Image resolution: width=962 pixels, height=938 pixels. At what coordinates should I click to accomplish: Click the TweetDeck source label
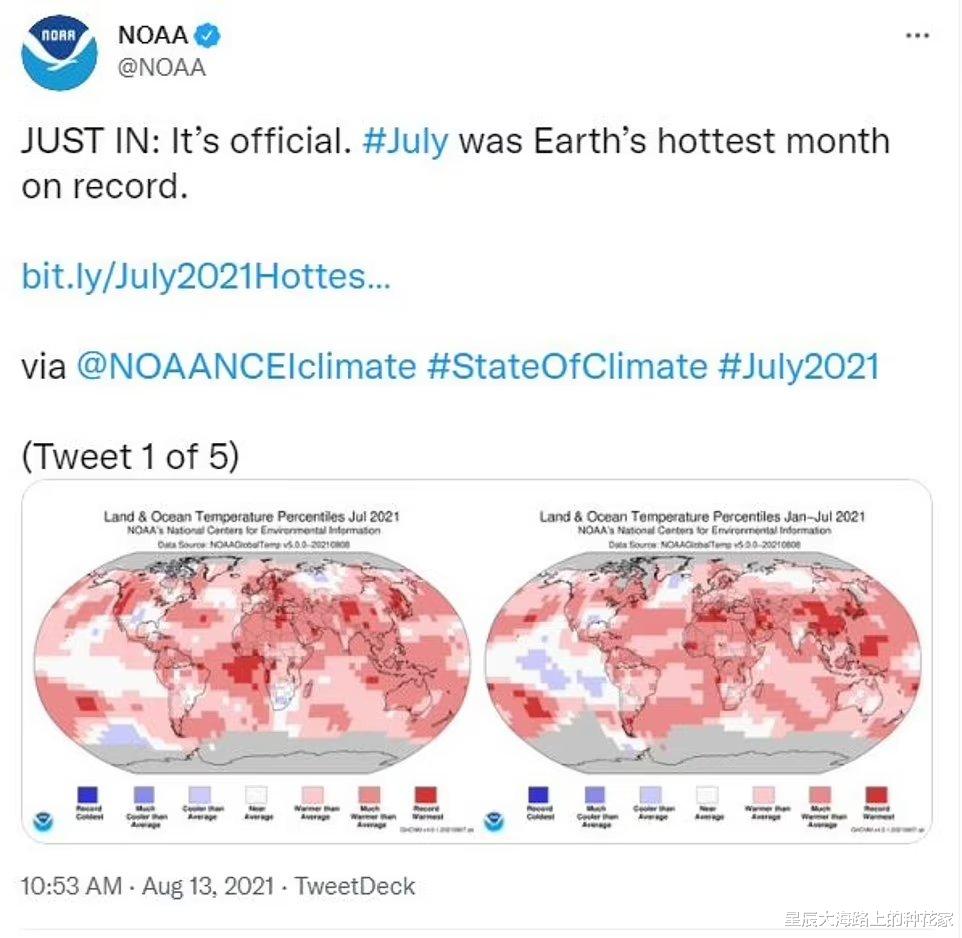pyautogui.click(x=356, y=886)
